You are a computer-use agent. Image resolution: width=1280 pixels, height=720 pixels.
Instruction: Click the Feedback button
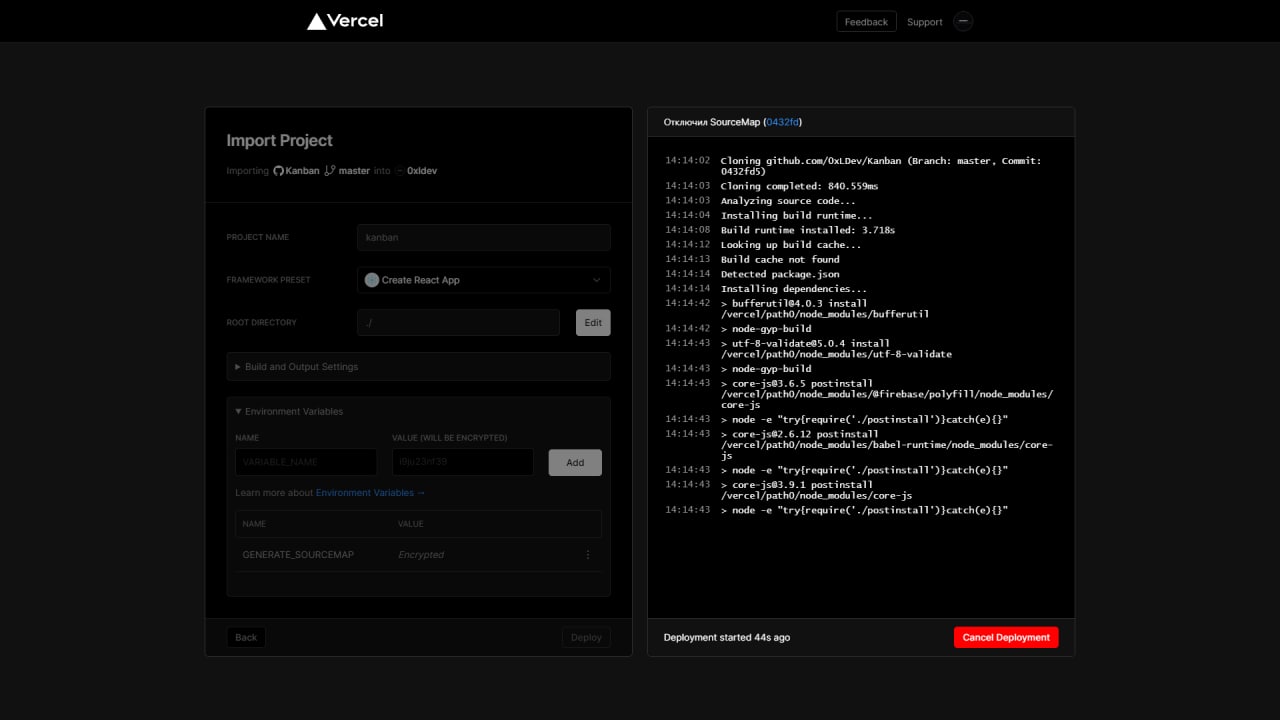[866, 22]
